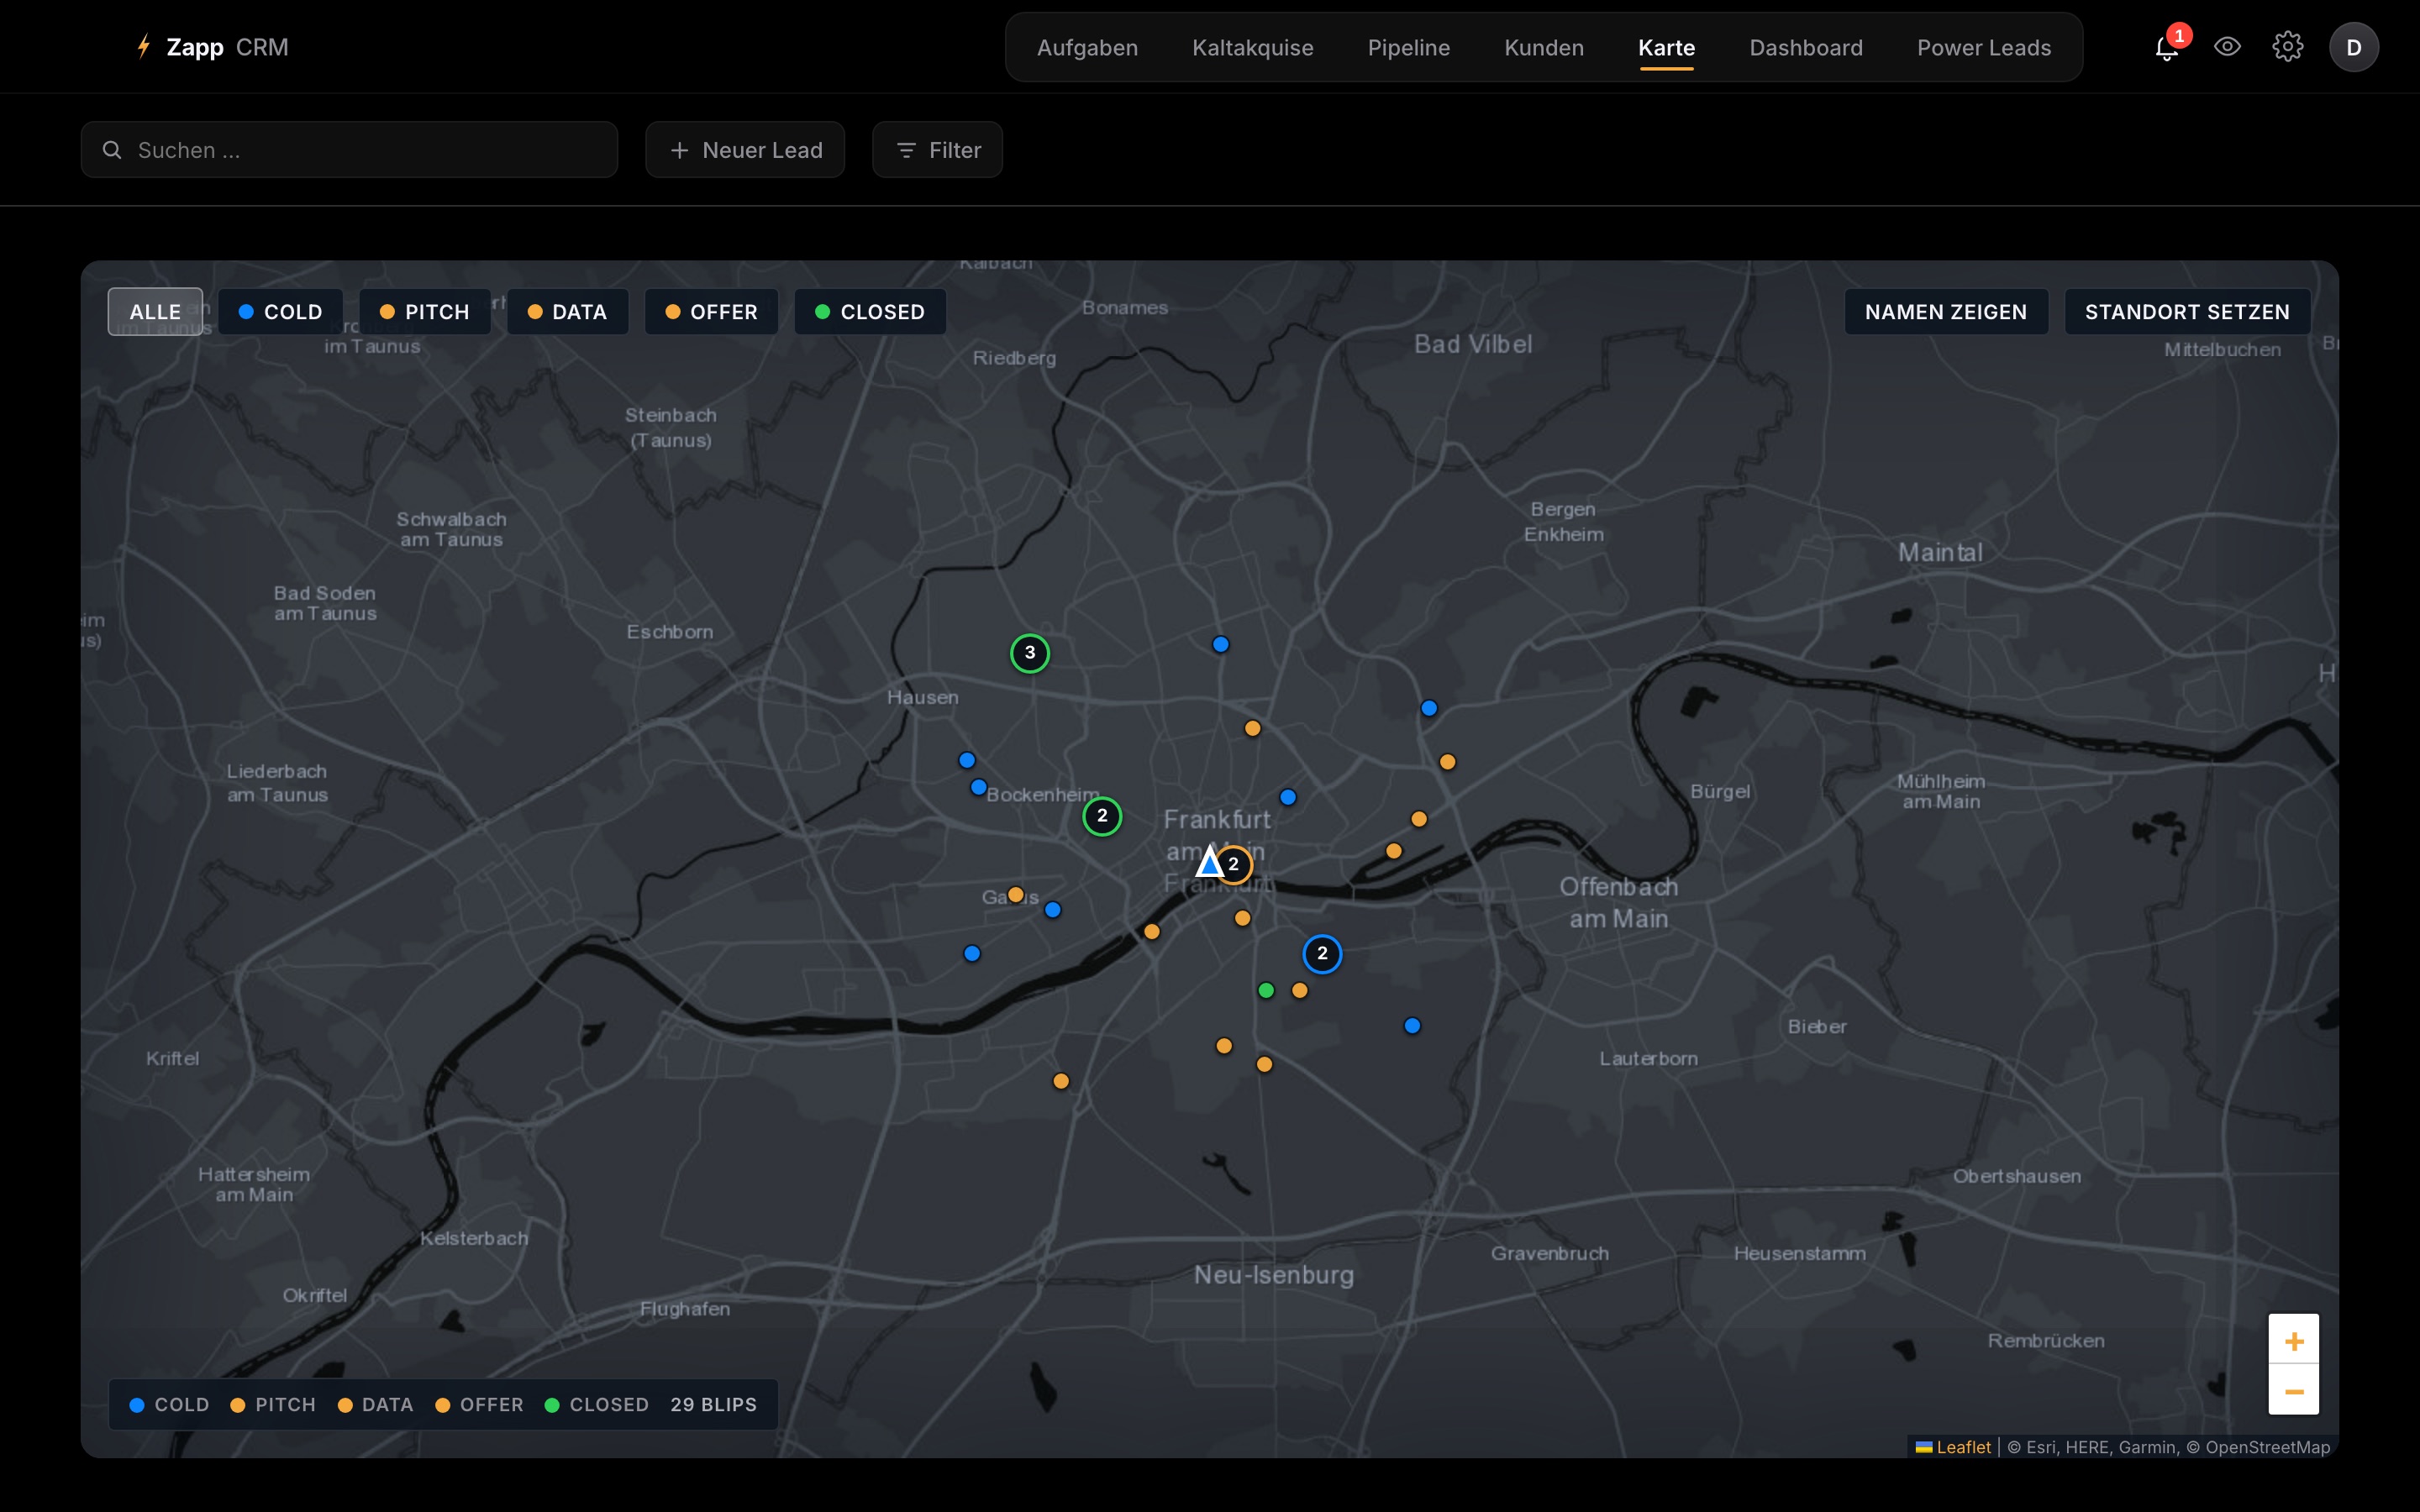Zoom out the map with minus
Image resolution: width=2420 pixels, height=1512 pixels.
pyautogui.click(x=2294, y=1391)
